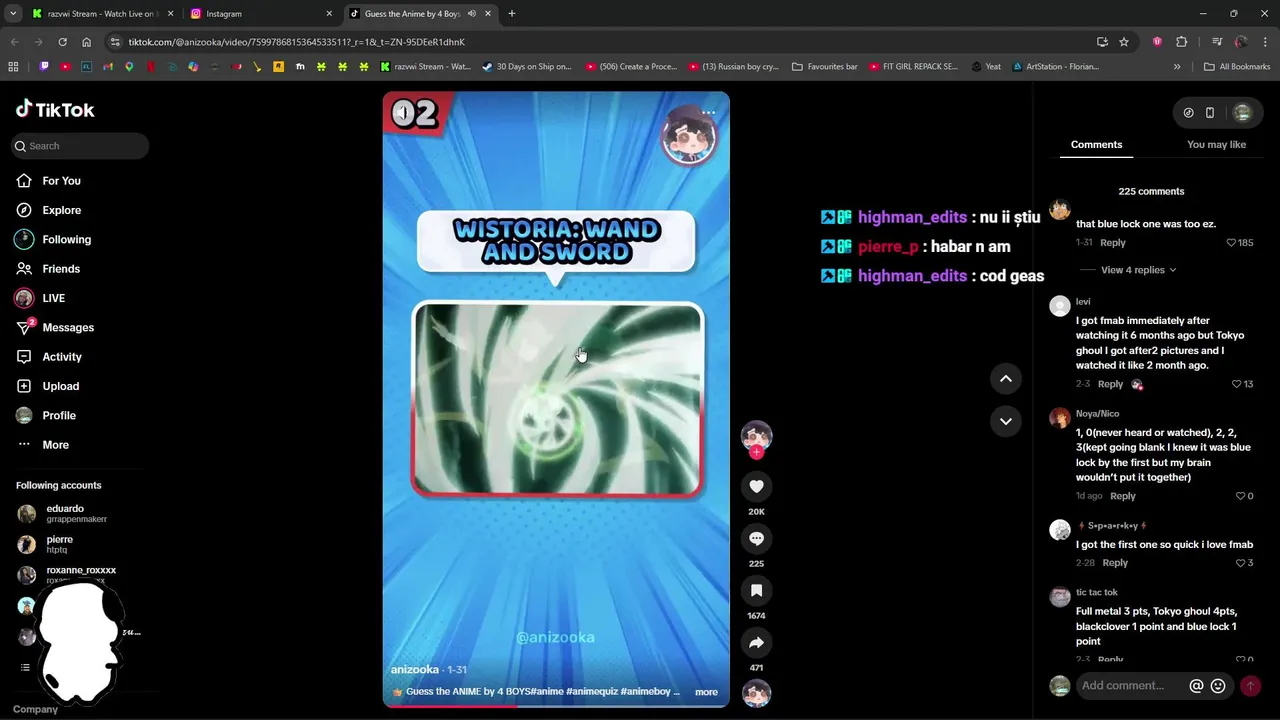This screenshot has width=1280, height=720.
Task: Post comment with red arrow button
Action: [x=1250, y=686]
